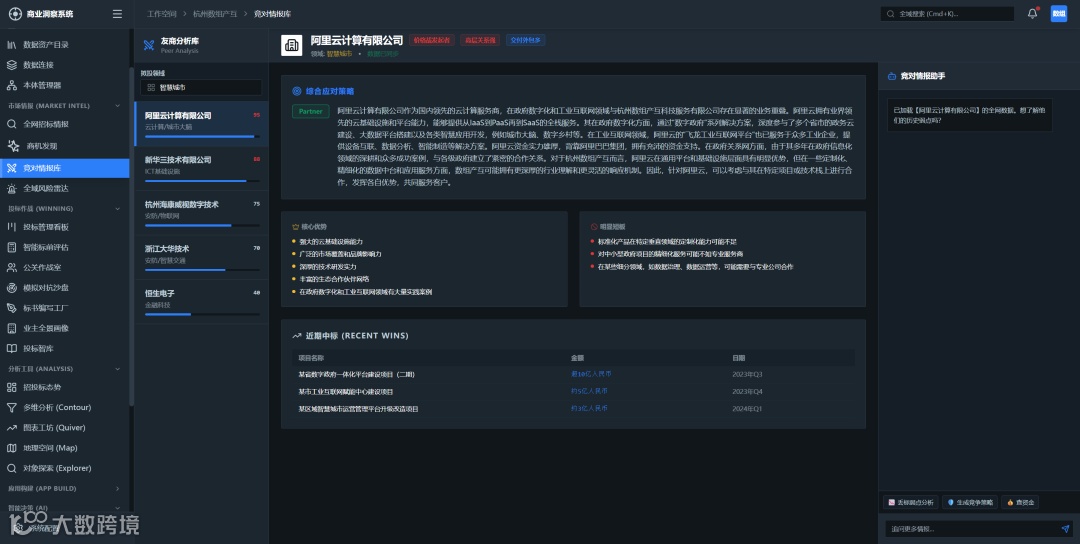
Task: Open 数据资产目录 sidebar icon
Action: [12, 45]
